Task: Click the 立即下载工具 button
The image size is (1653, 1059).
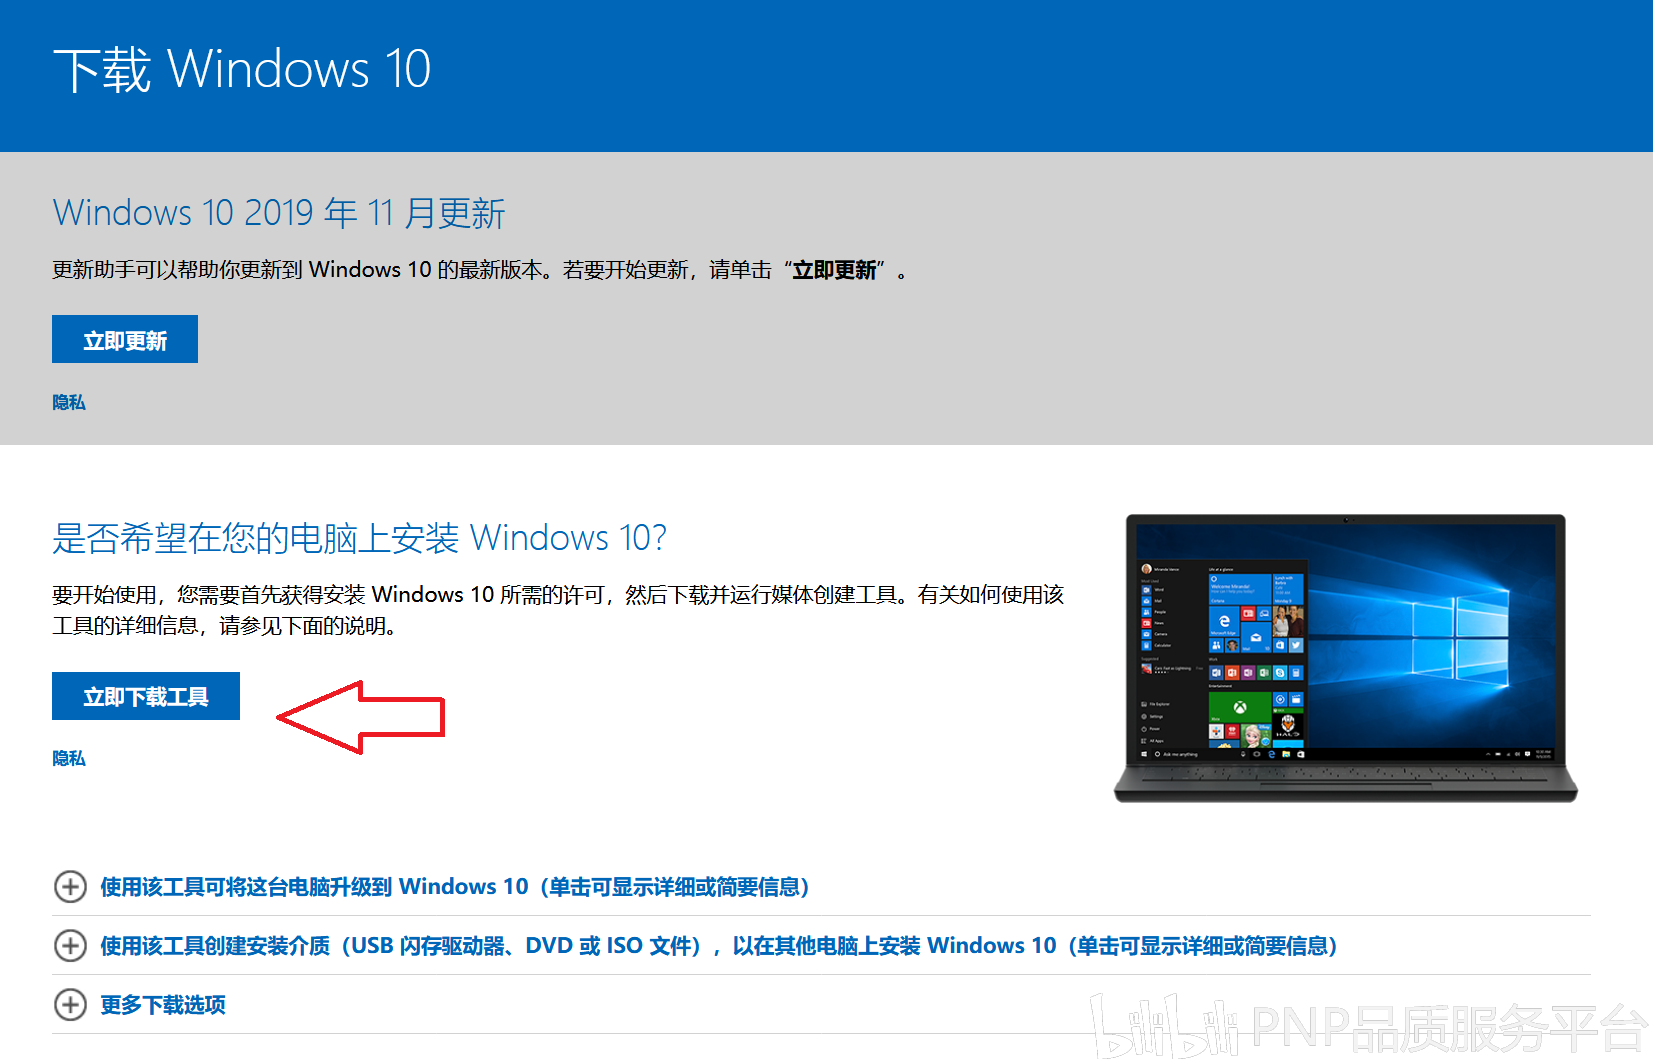Action: 146,696
